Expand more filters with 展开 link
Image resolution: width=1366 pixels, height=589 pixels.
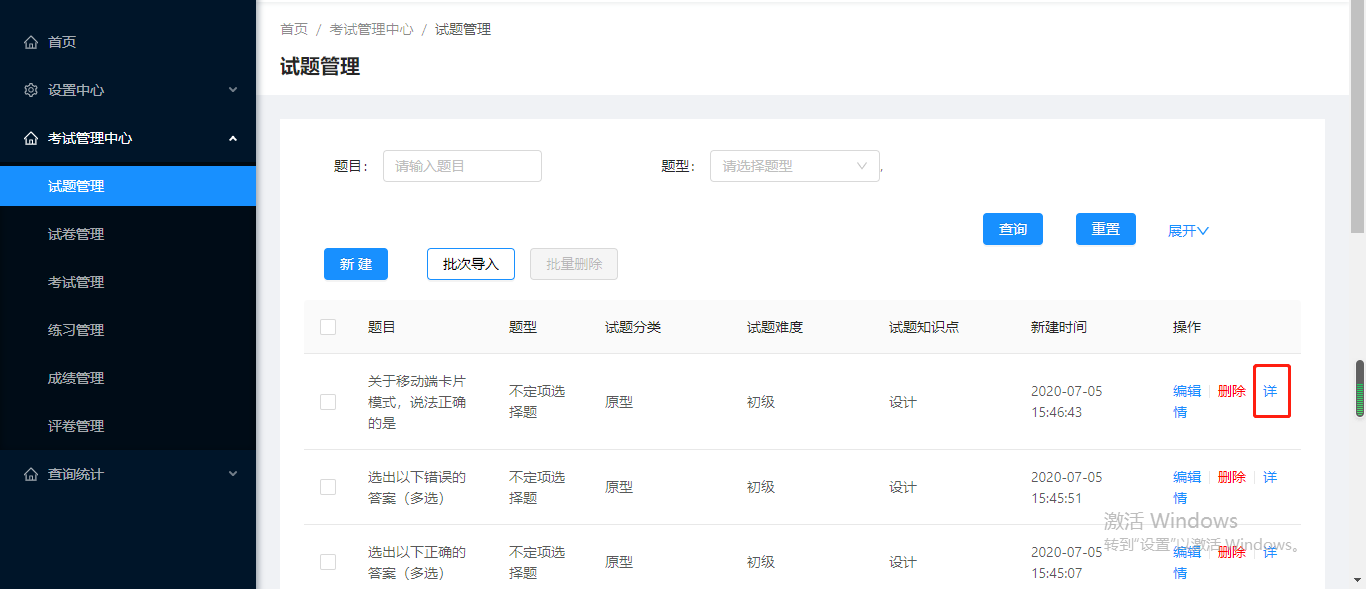click(1188, 230)
